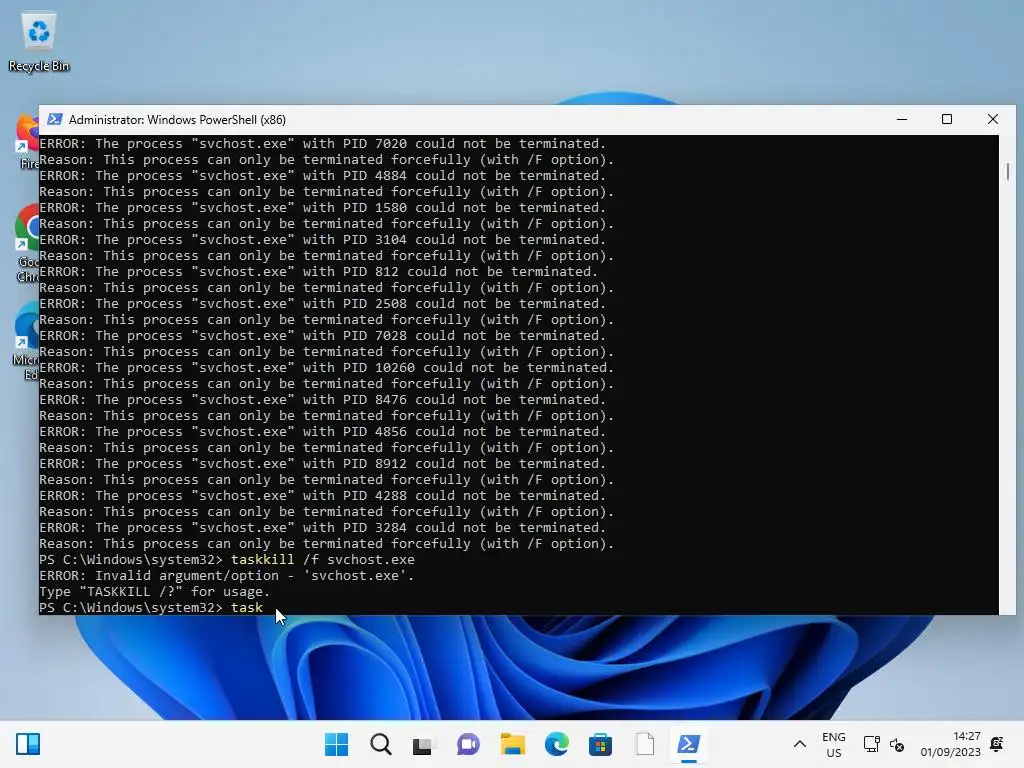
Task: Click the error line with PID 7020
Action: [x=323, y=144]
